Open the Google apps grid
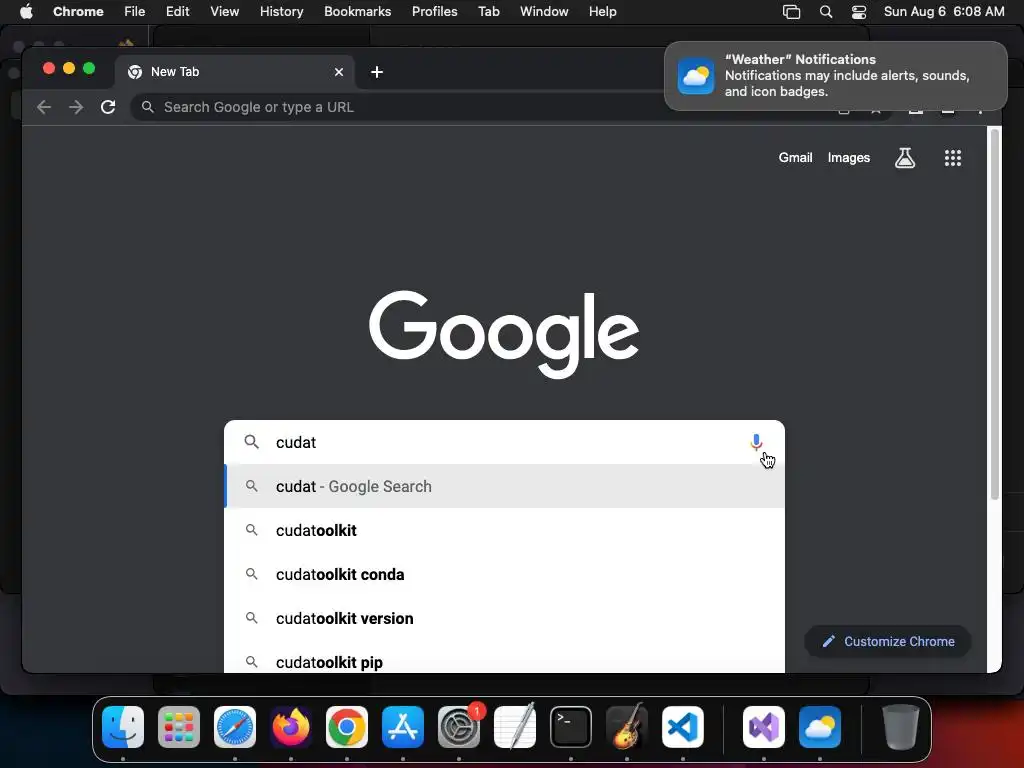The image size is (1024, 768). pos(952,158)
